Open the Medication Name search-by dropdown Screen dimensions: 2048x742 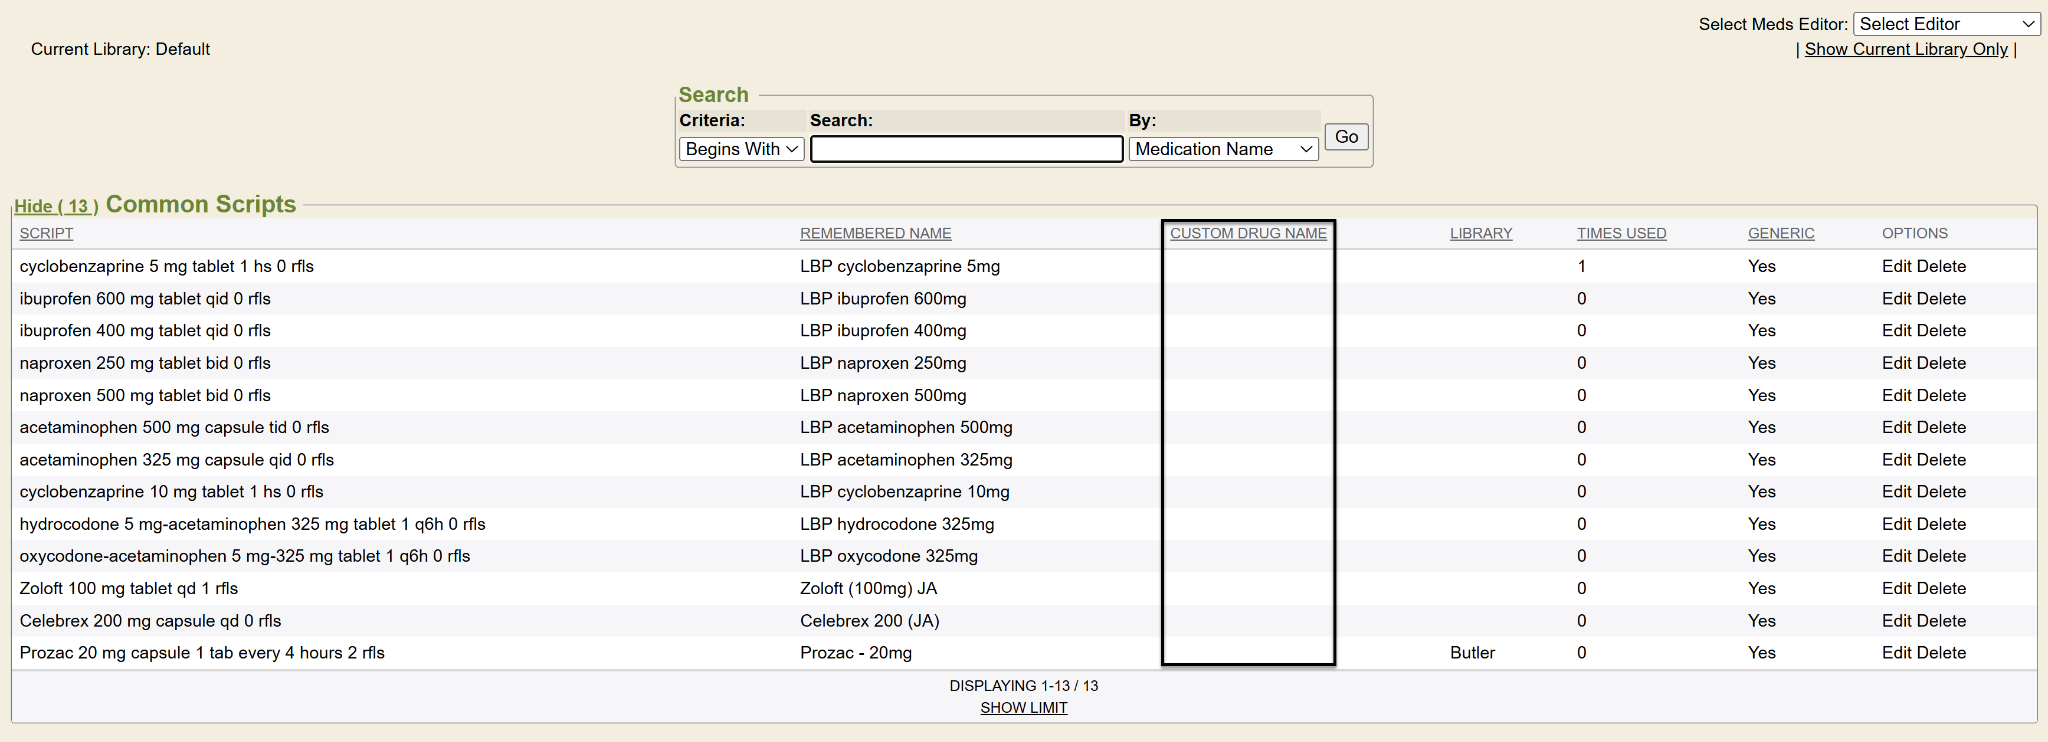1223,149
